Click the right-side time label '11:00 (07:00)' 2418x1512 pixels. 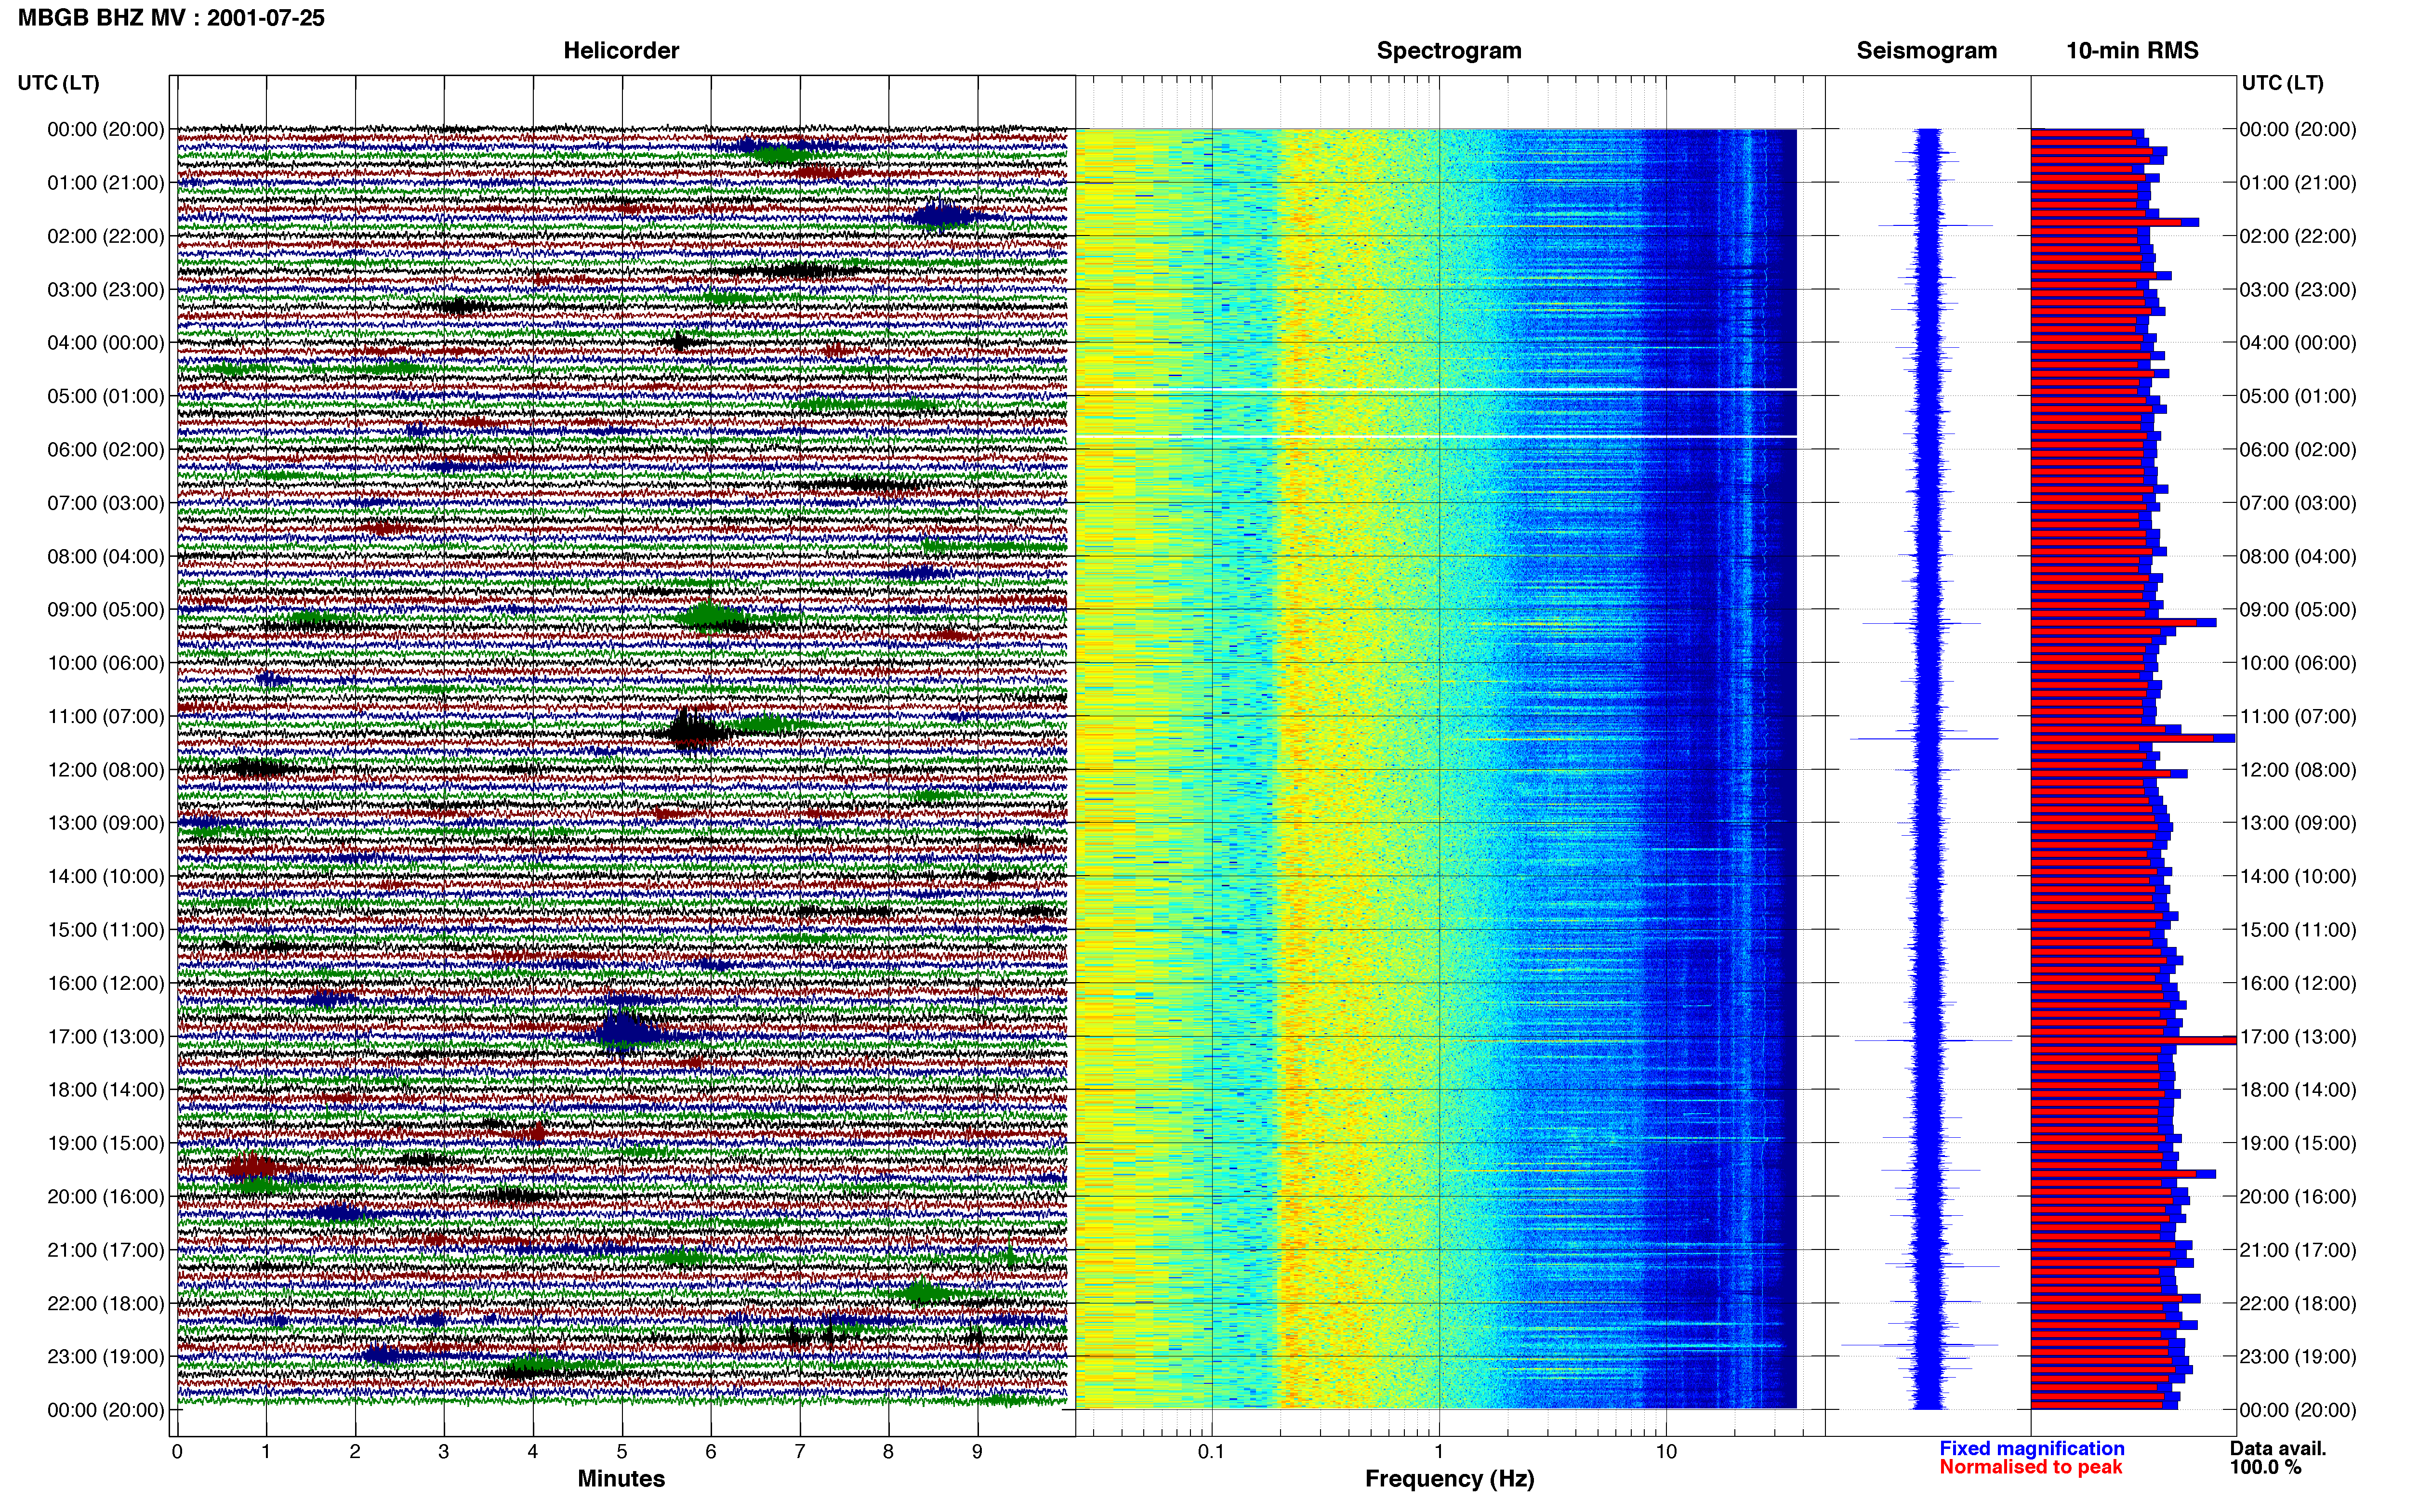click(x=2298, y=716)
